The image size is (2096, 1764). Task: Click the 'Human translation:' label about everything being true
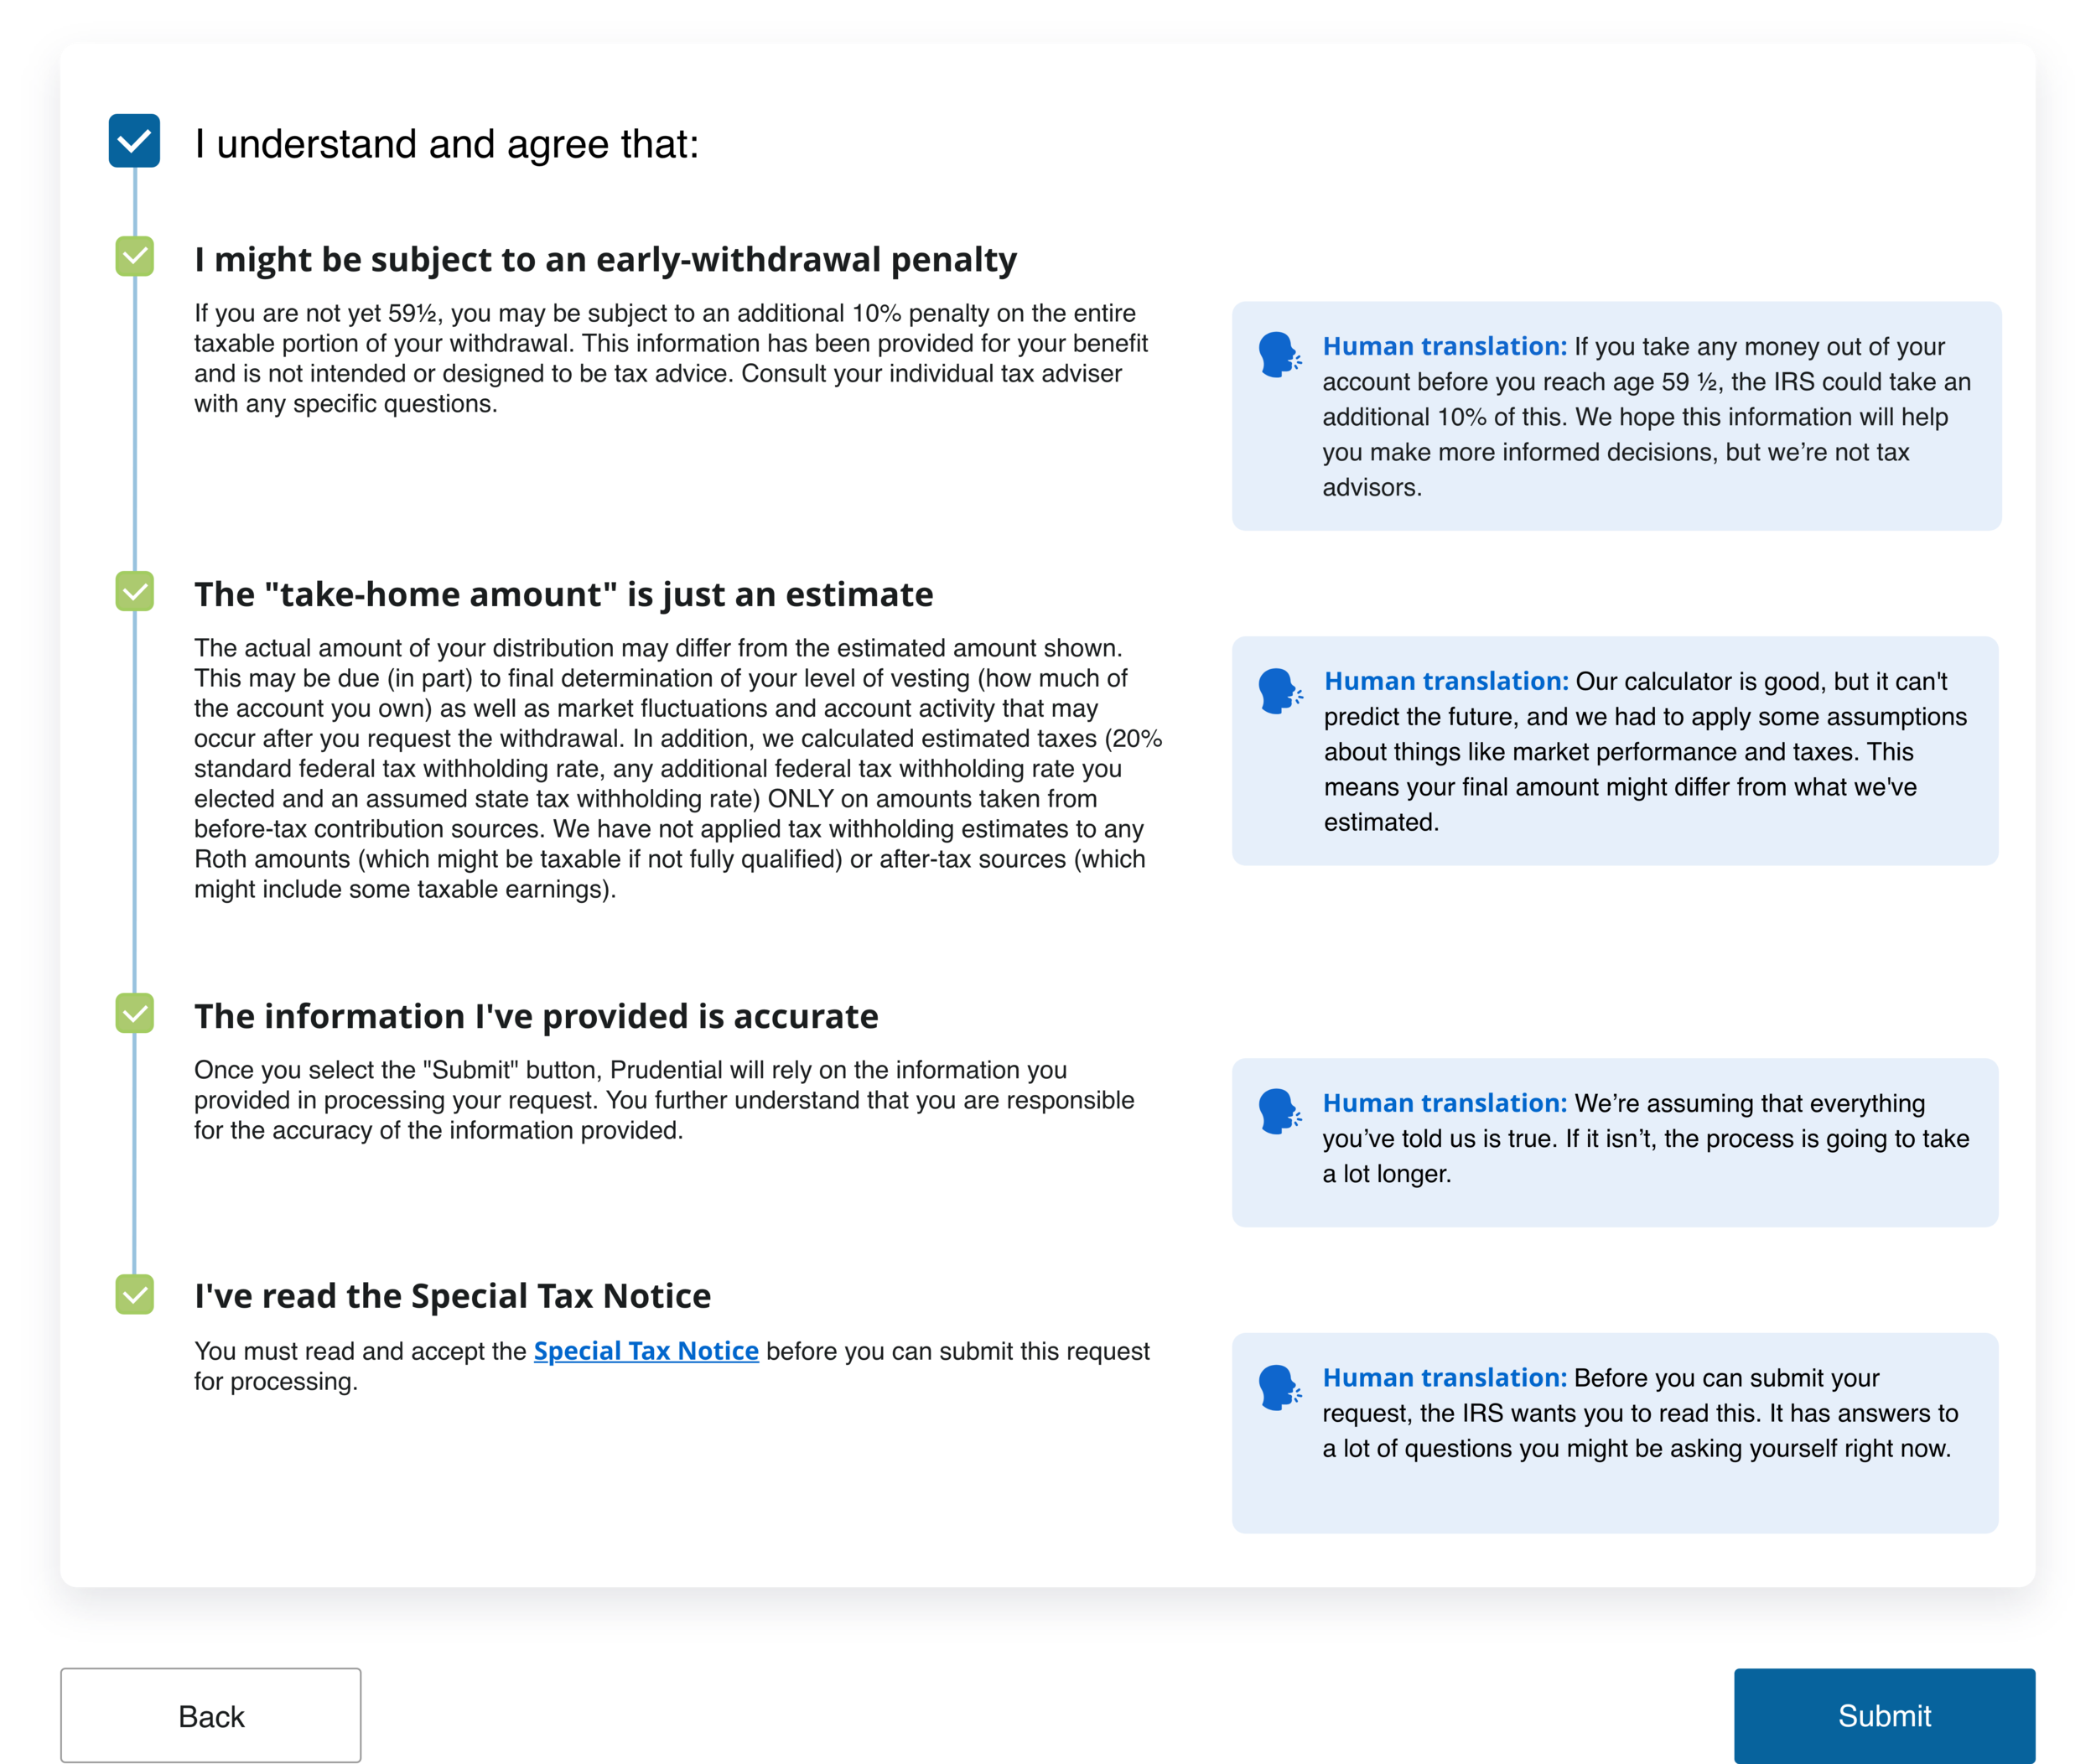(1445, 1103)
